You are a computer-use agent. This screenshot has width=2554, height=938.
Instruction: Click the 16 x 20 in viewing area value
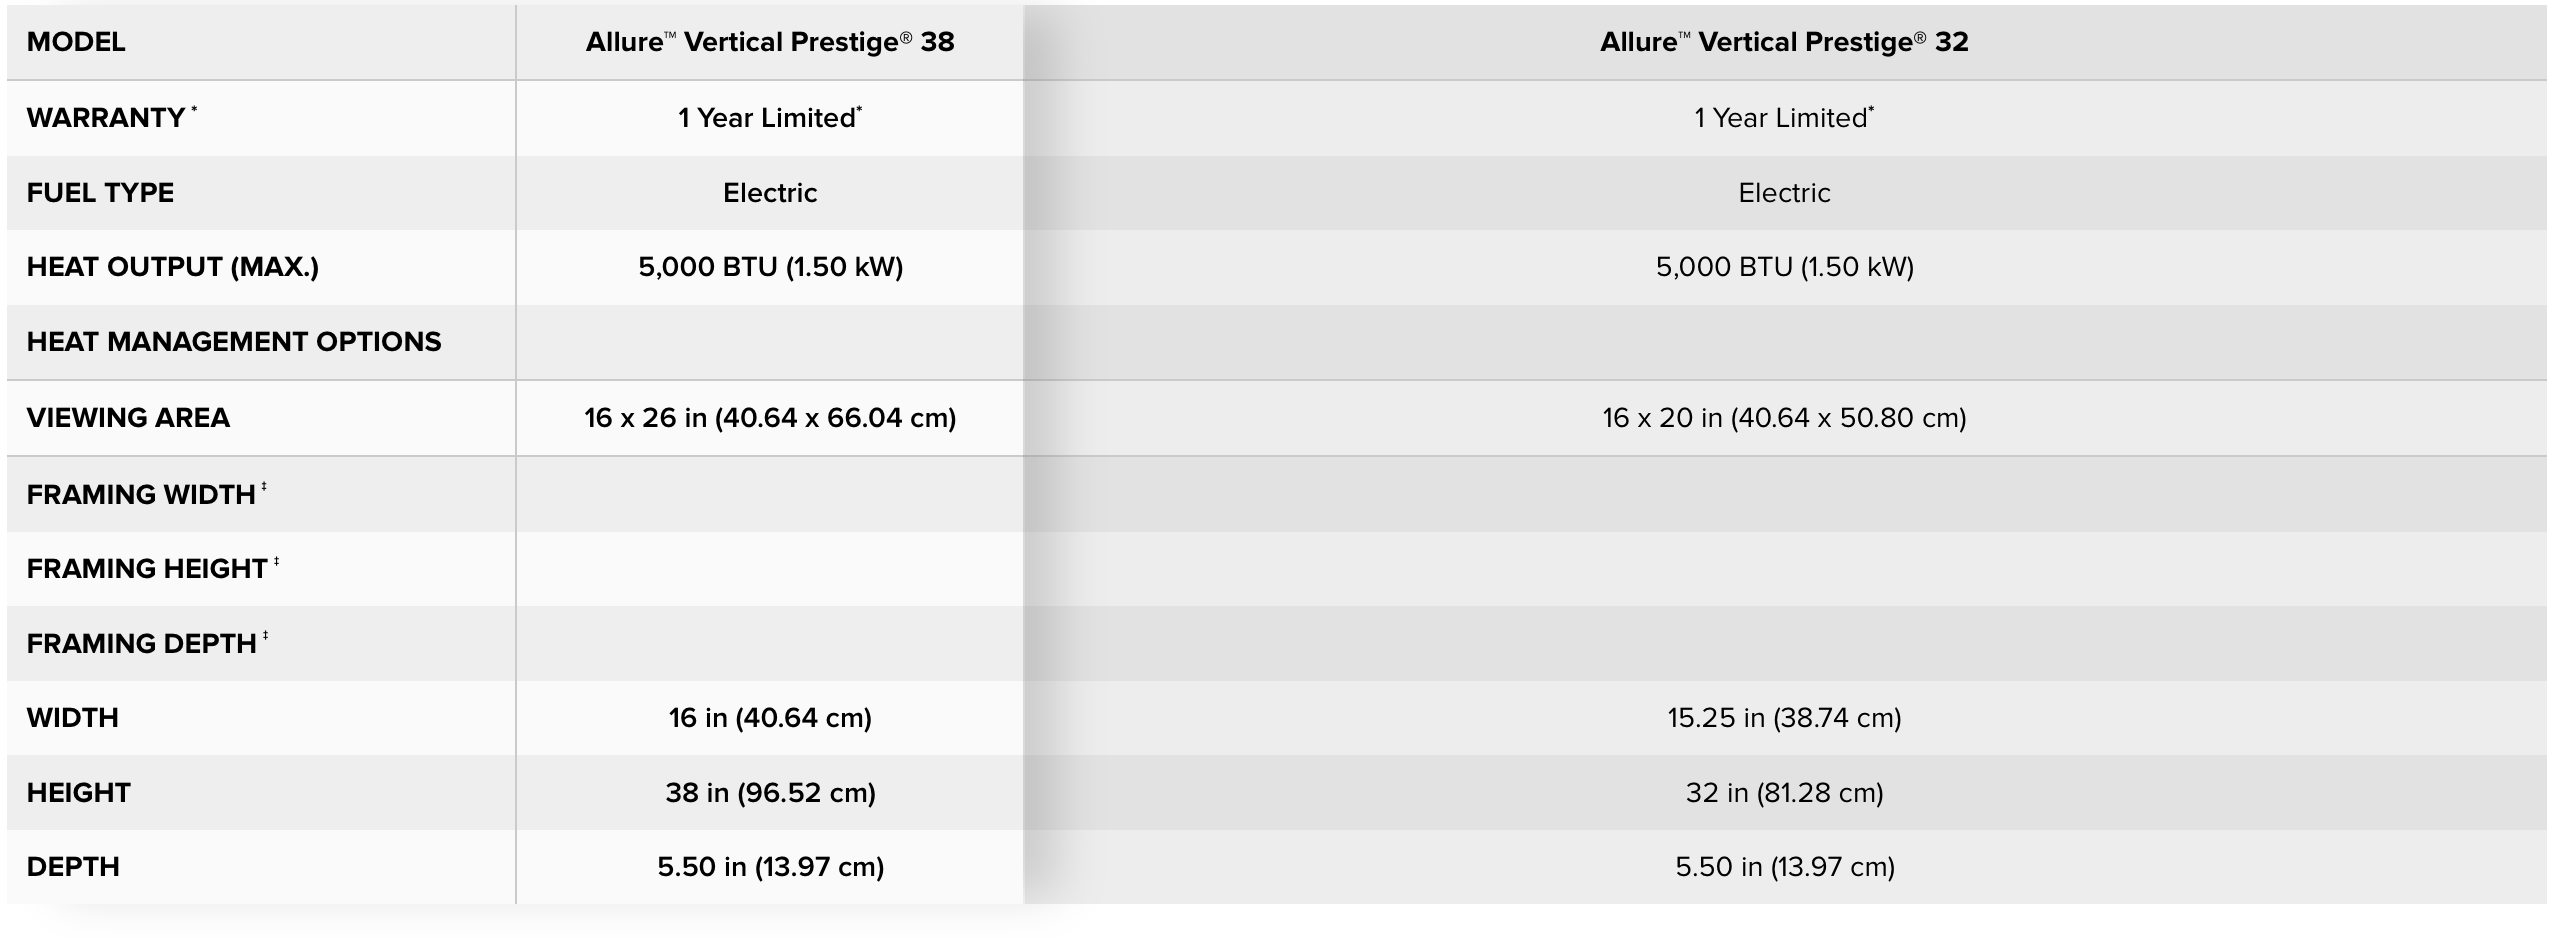click(1783, 418)
